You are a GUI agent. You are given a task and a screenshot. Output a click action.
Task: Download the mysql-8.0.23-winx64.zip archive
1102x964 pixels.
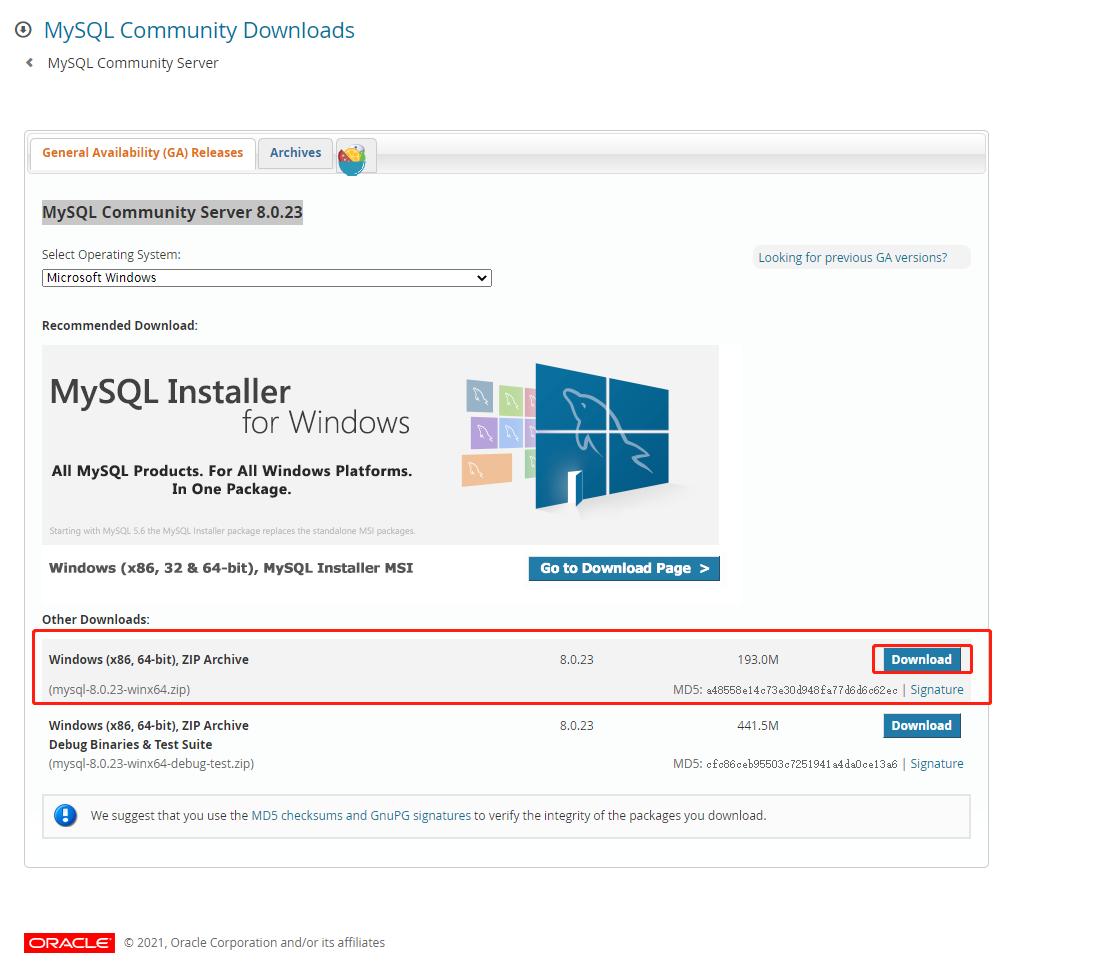921,659
